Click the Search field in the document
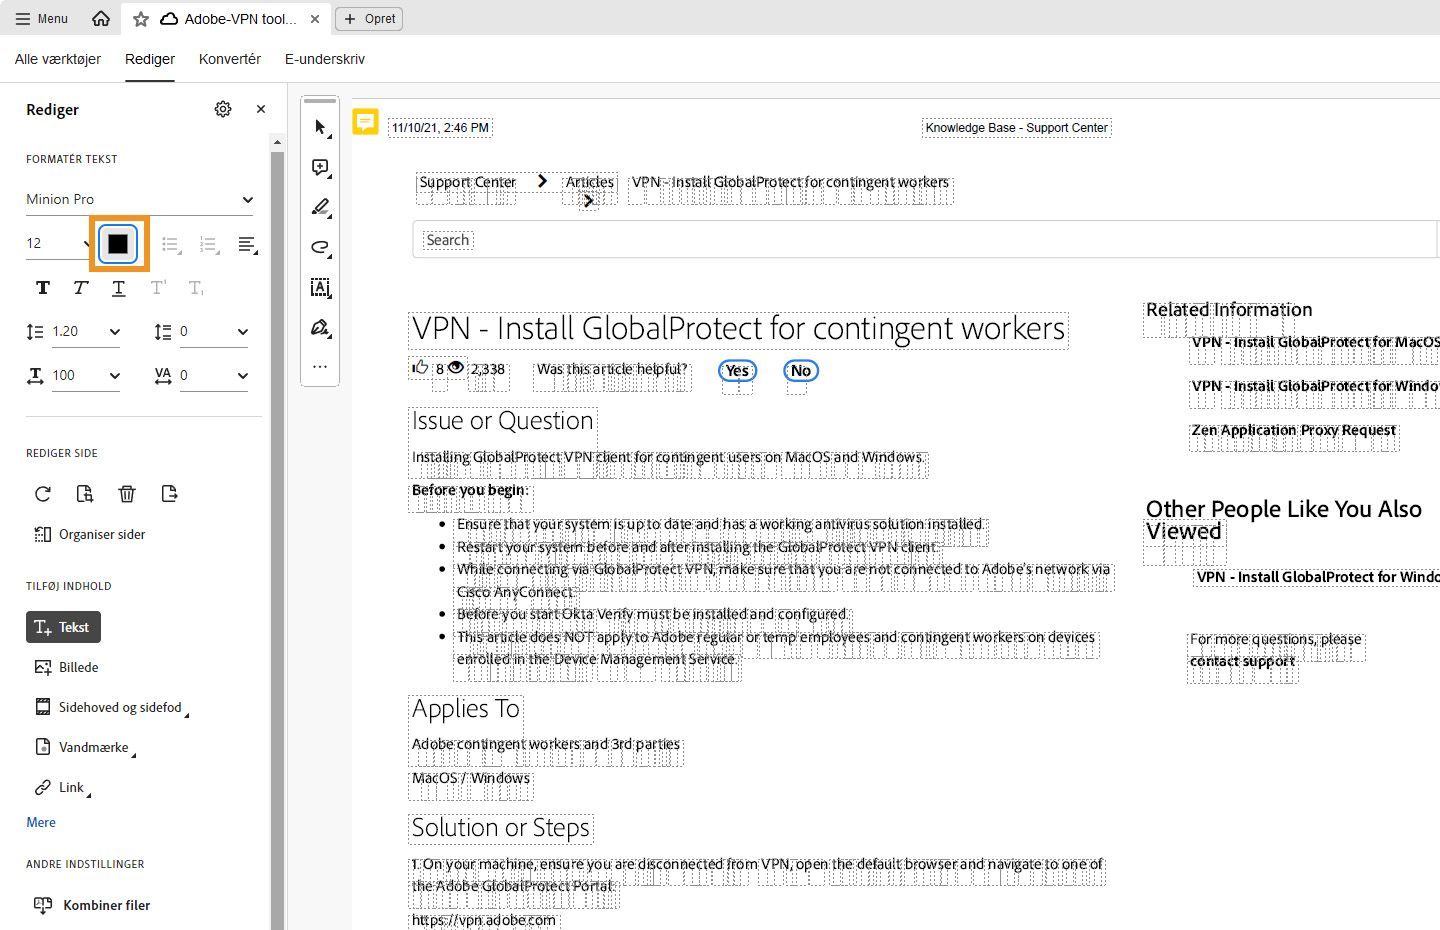1440x930 pixels. click(447, 239)
